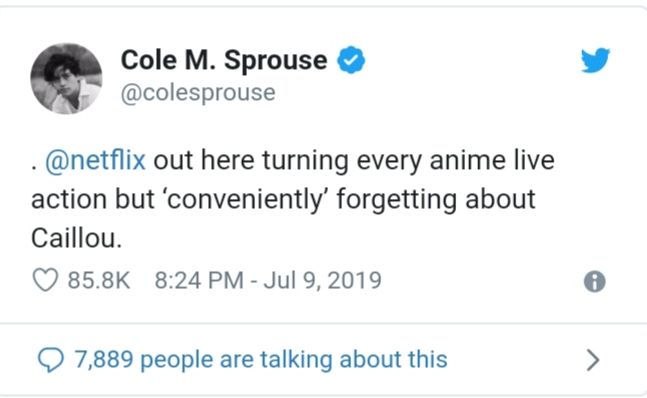Viewport: 647px width, 398px height.
Task: Open Cole Sprouse's profile picture
Action: 66,78
